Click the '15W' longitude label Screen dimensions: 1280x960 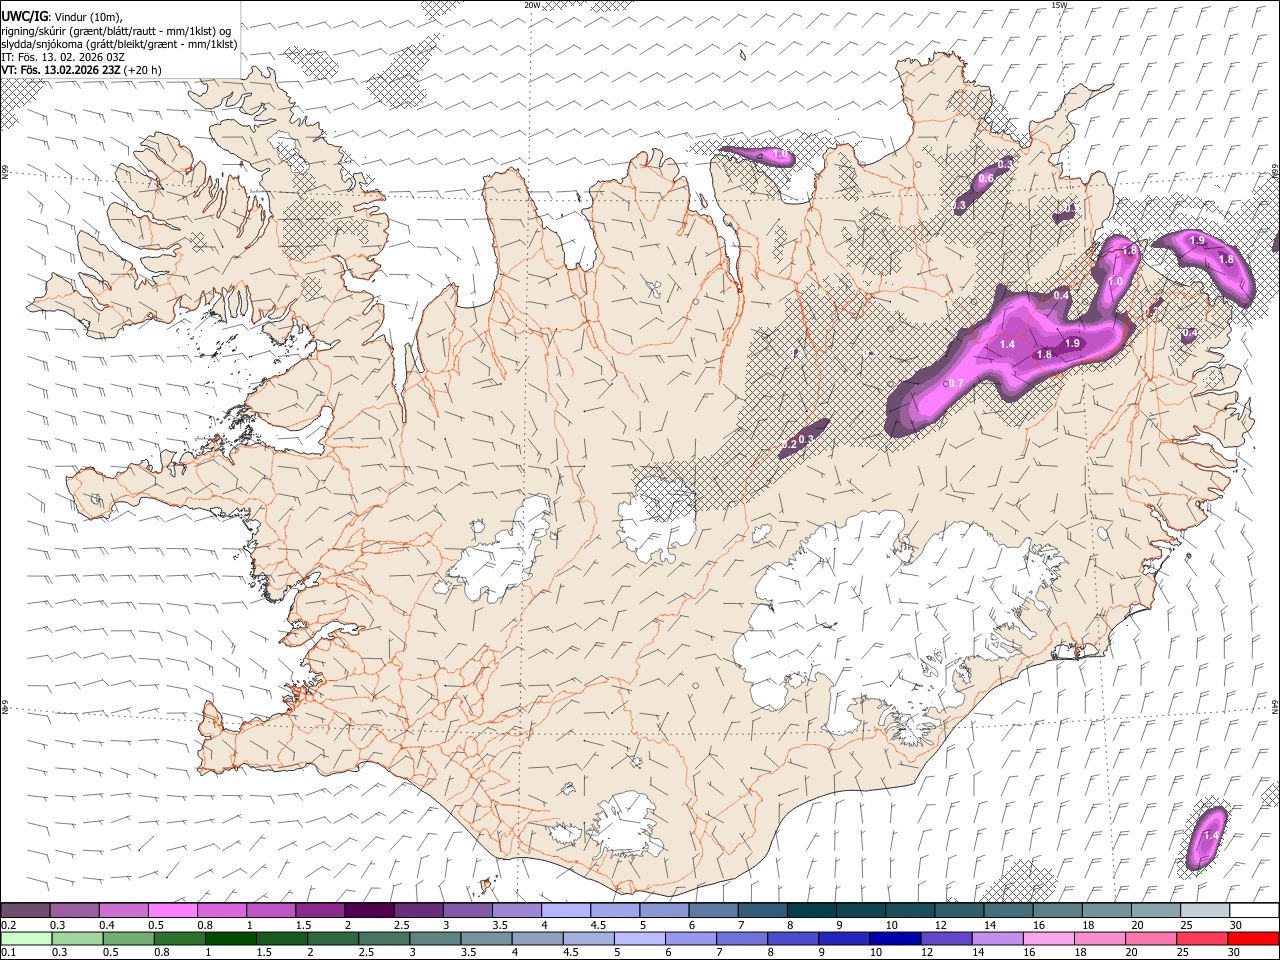point(1059,5)
